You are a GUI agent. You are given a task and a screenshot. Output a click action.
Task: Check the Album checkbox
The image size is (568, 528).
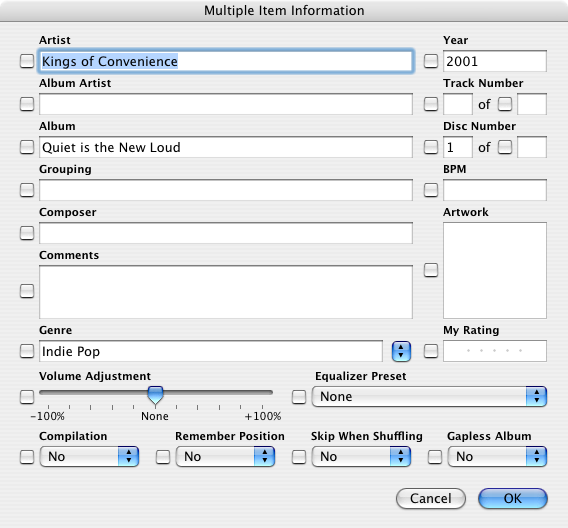27,147
